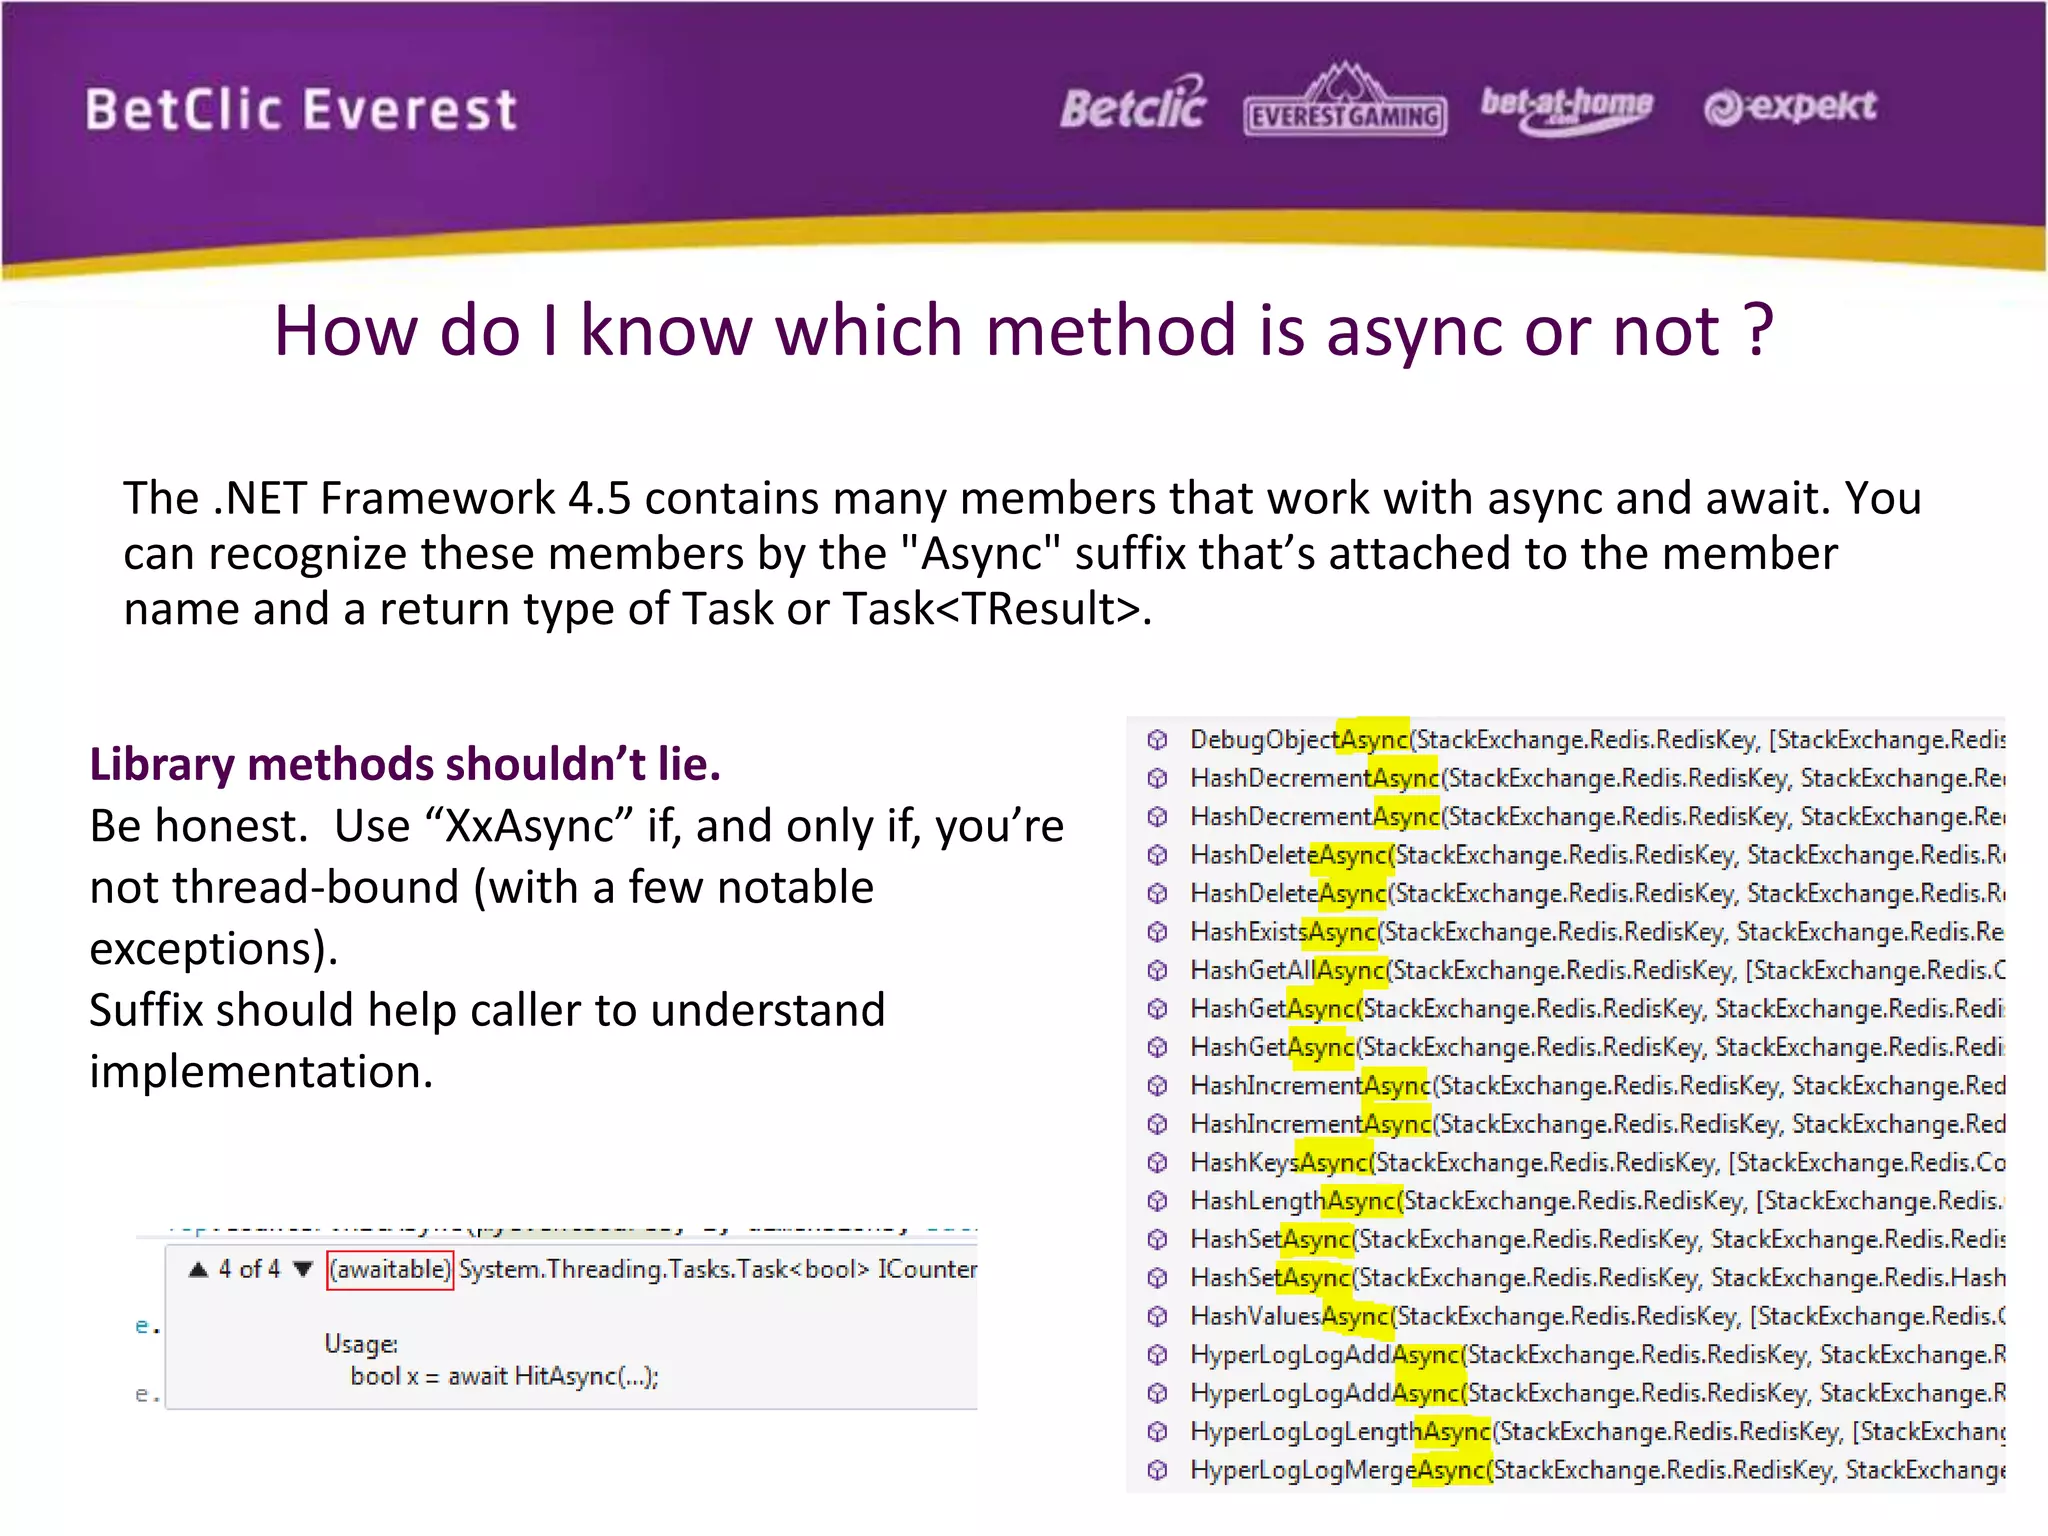Select HashLengthAsync in the completion list

click(x=1566, y=1200)
